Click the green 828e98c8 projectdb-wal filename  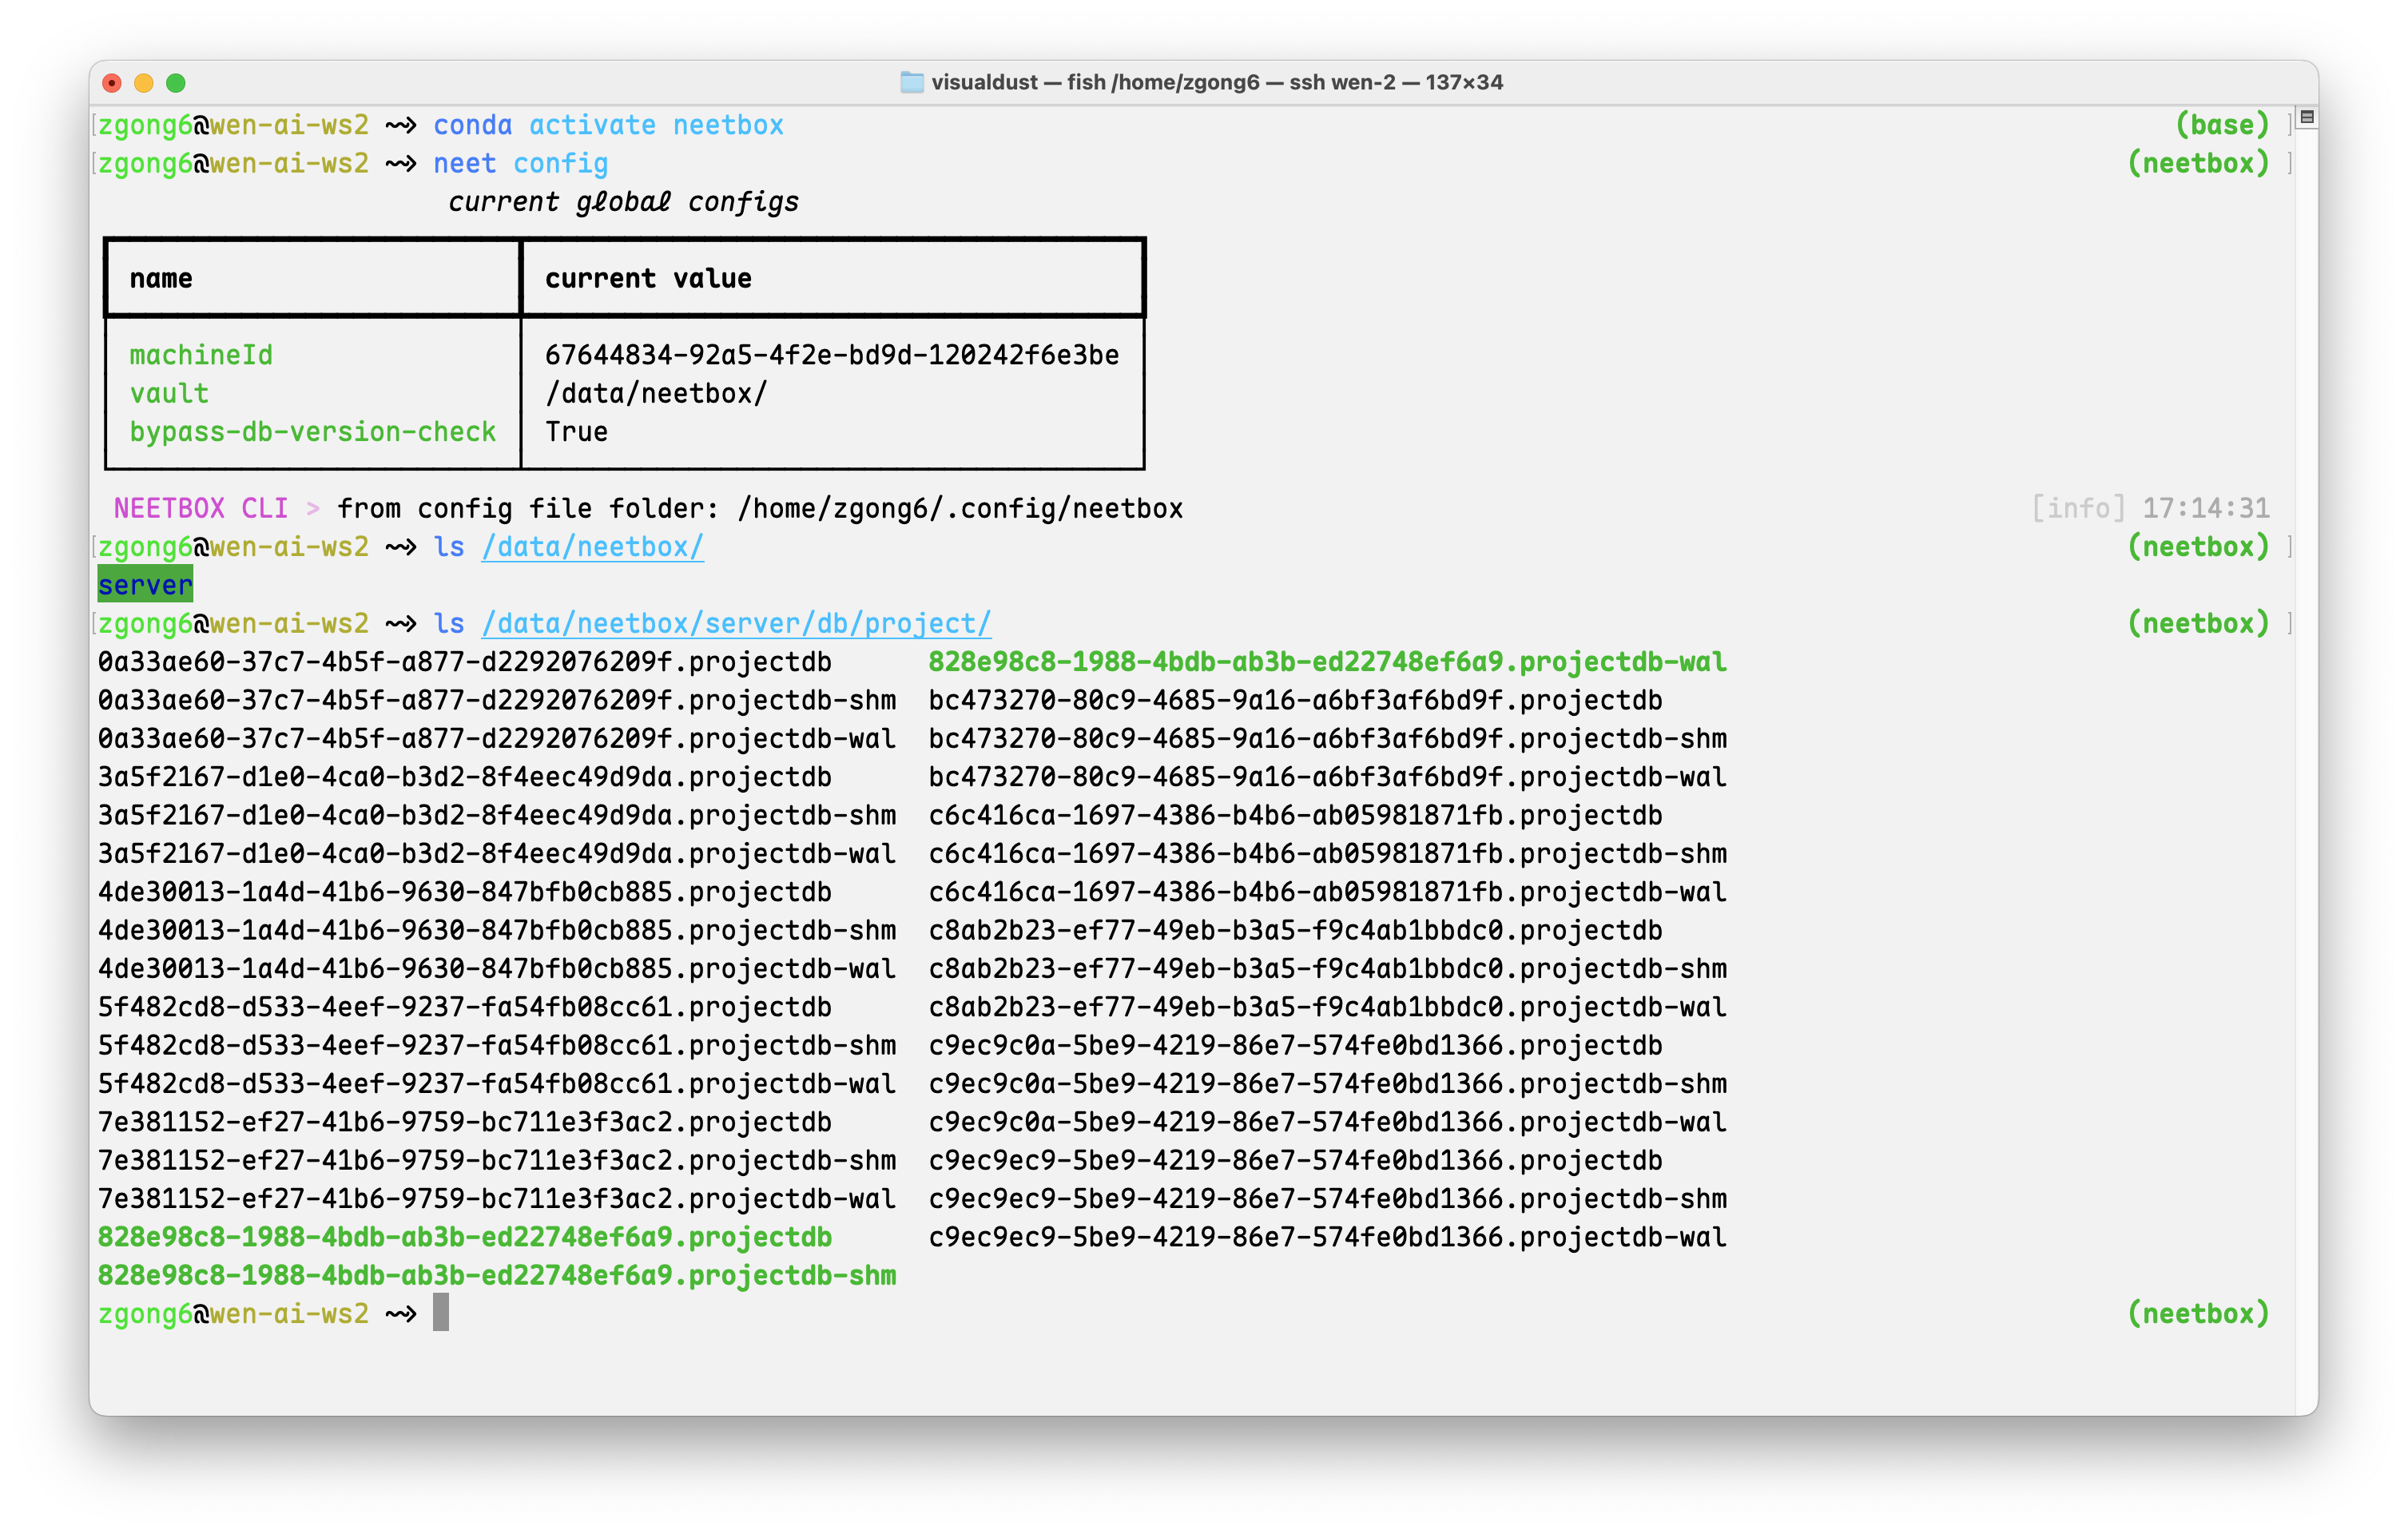coord(1327,662)
